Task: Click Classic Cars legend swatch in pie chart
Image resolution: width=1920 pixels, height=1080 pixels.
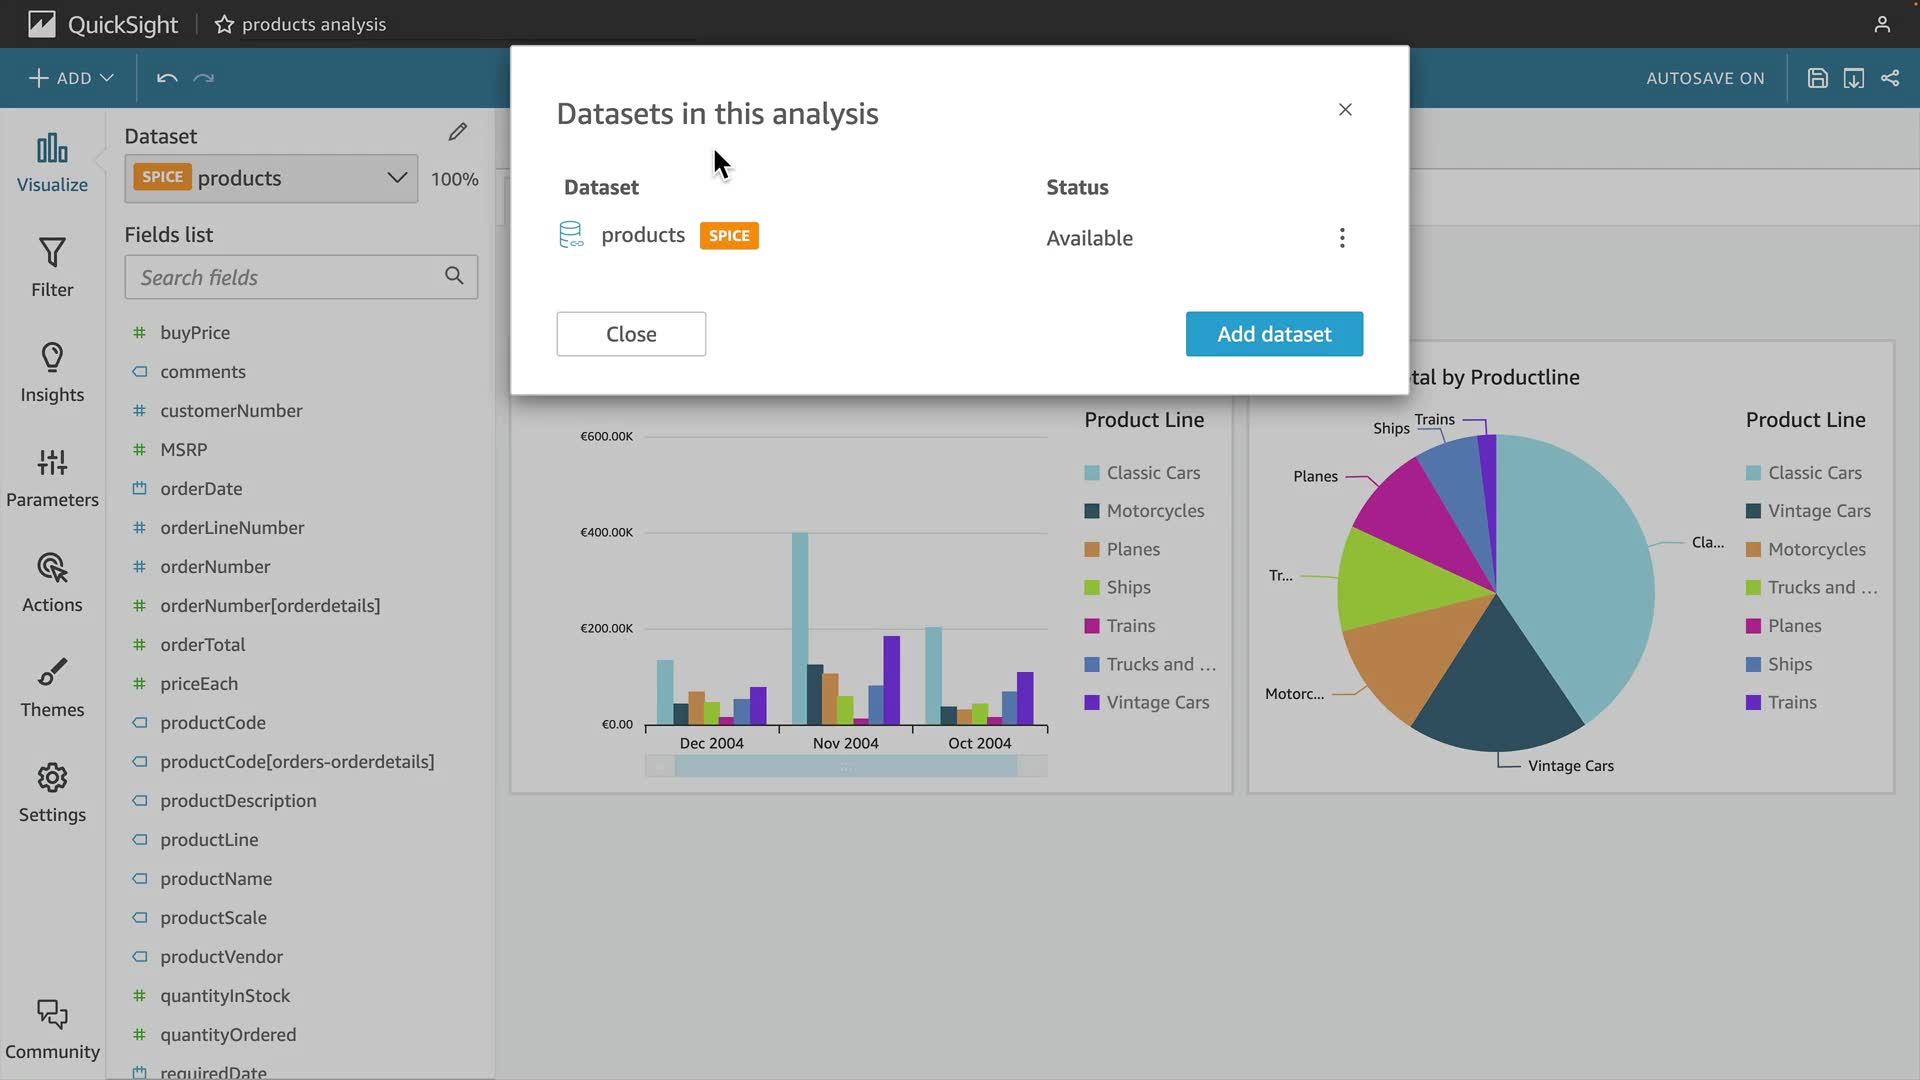Action: pyautogui.click(x=1753, y=473)
